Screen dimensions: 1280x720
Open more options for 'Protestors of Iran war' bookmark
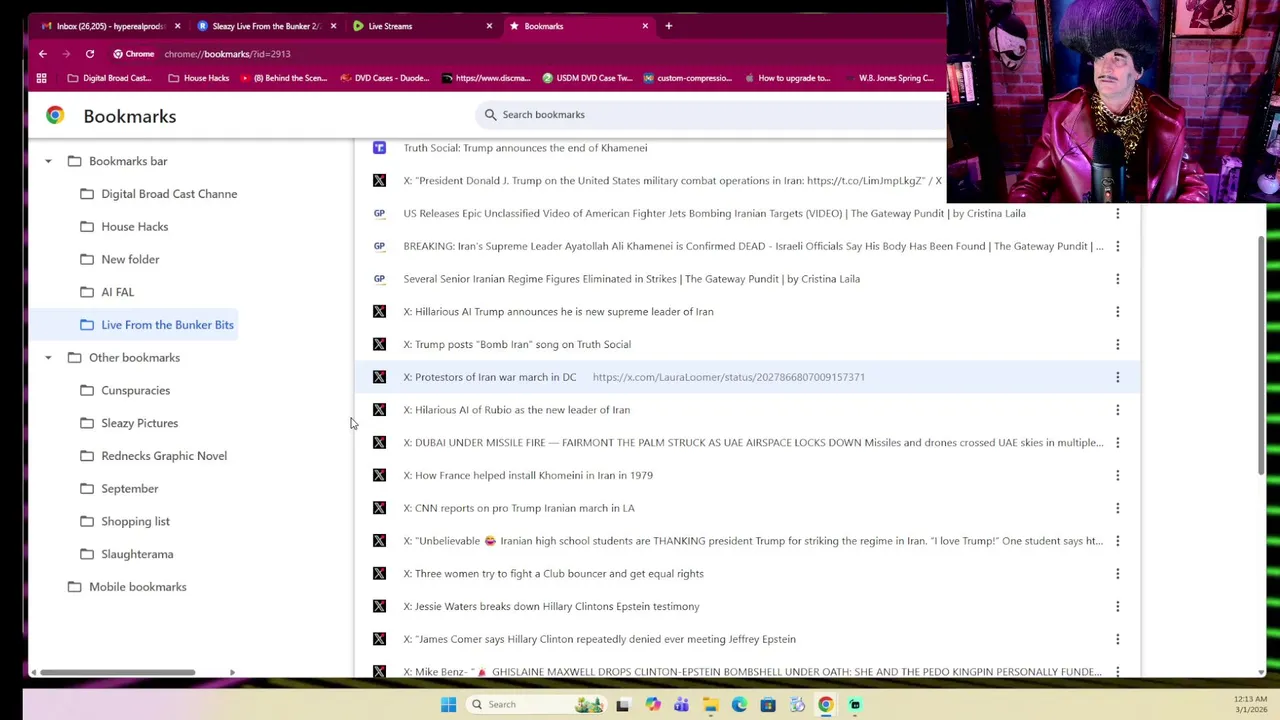tap(1117, 377)
